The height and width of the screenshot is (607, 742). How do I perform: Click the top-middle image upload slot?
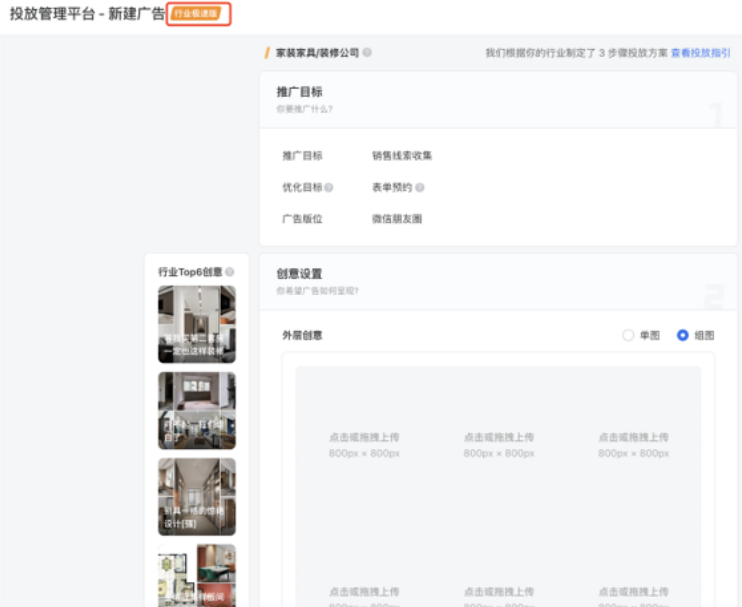pyautogui.click(x=499, y=445)
